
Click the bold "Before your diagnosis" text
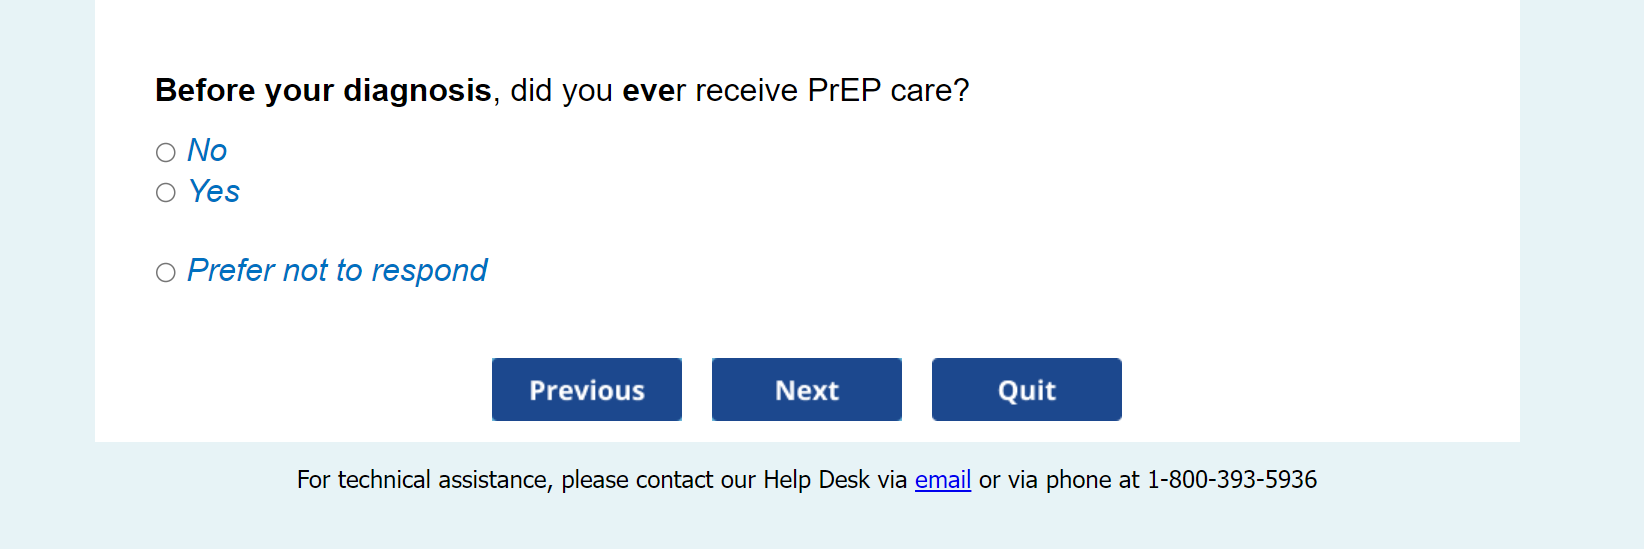click(323, 90)
